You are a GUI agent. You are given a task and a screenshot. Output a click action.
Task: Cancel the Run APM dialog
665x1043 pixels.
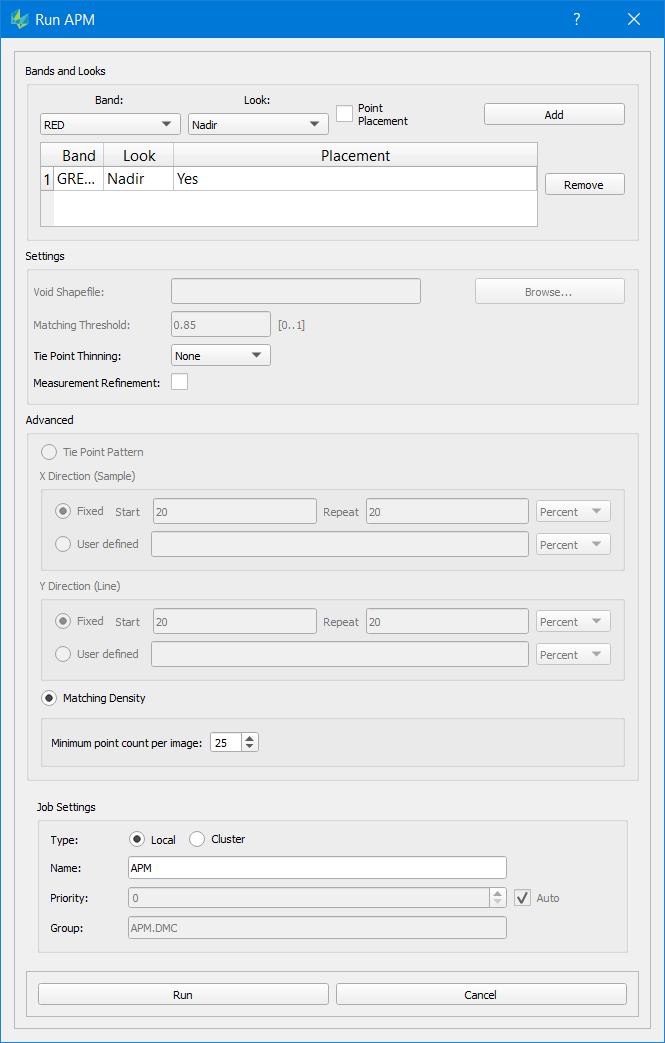pyautogui.click(x=481, y=994)
